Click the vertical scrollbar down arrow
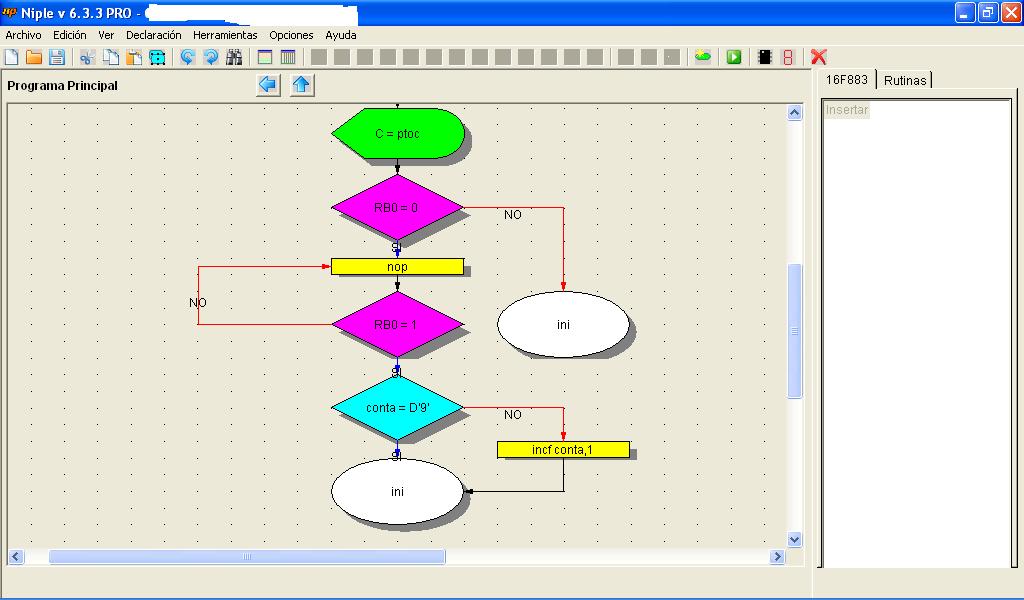Viewport: 1024px width, 600px height. click(x=794, y=539)
